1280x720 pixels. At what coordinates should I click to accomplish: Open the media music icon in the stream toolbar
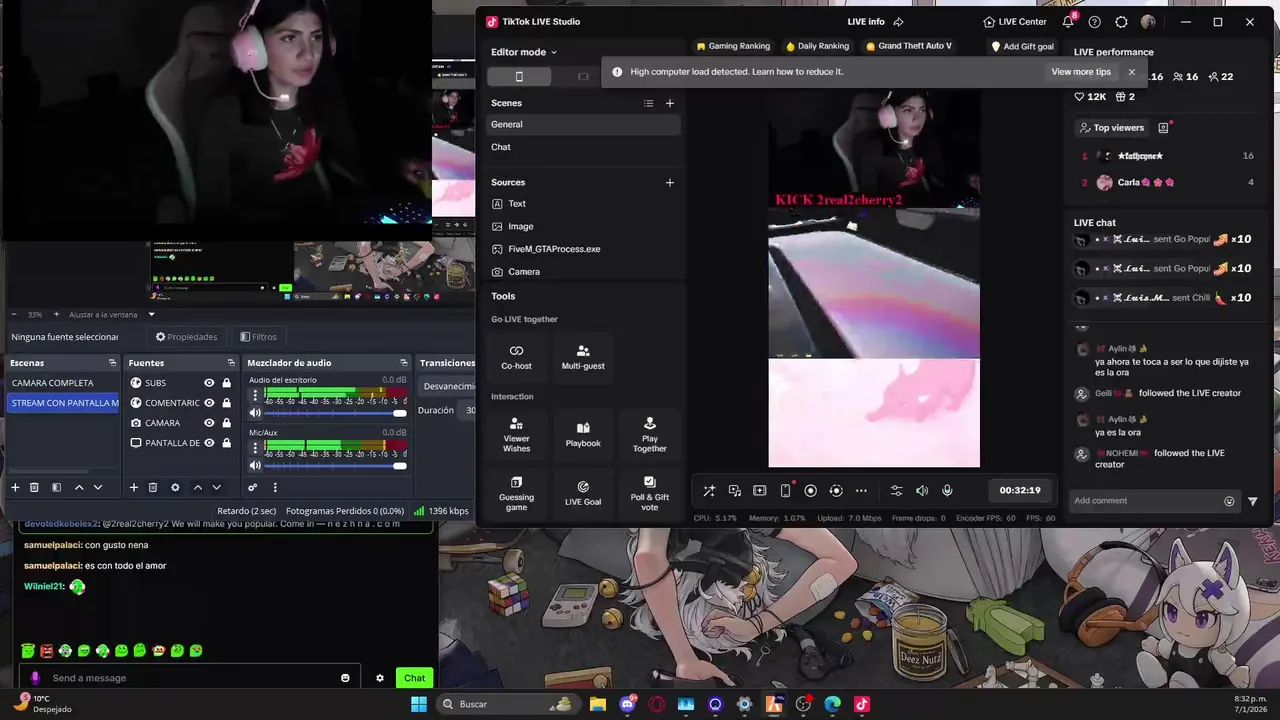click(734, 490)
